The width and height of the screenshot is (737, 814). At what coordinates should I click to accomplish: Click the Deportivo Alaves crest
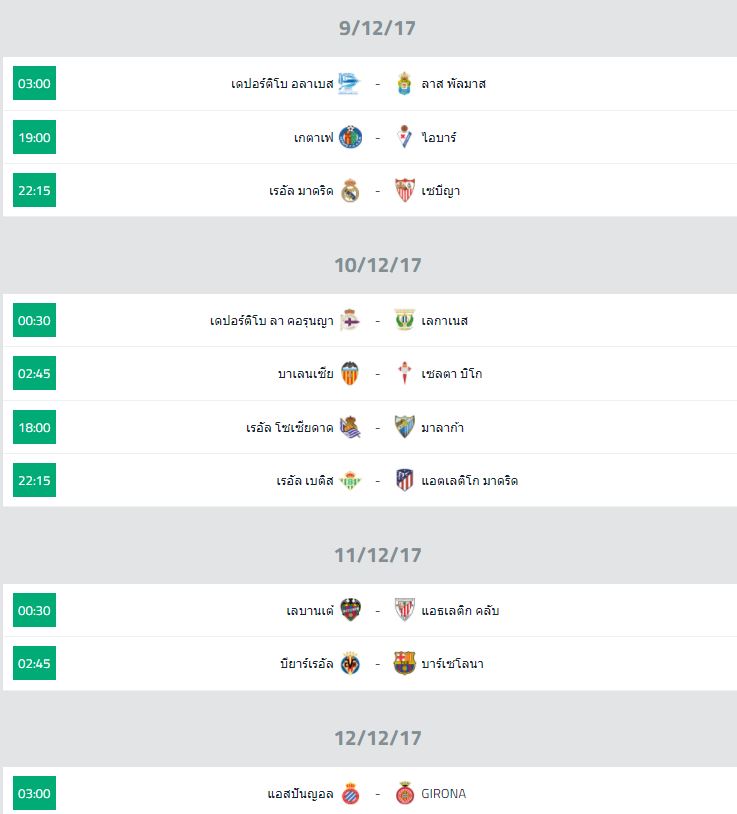[349, 84]
